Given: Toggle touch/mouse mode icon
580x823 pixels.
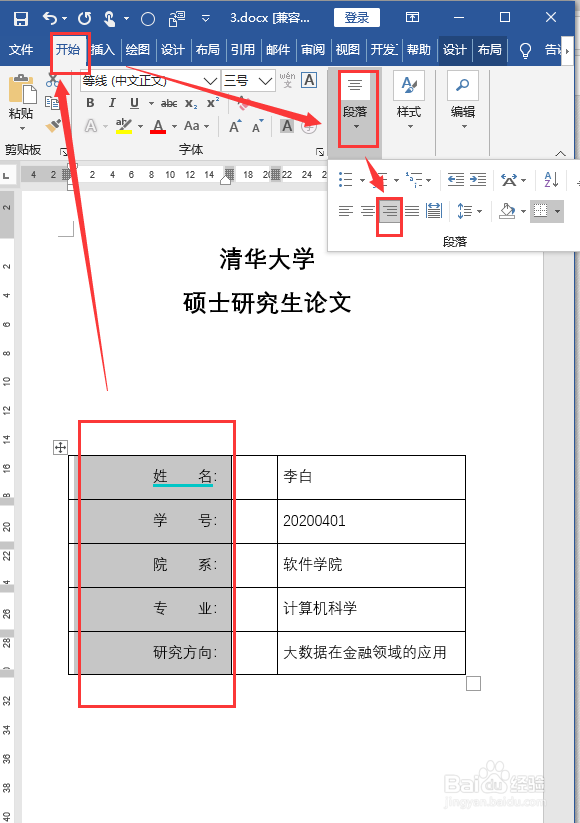Looking at the screenshot, I should click(109, 19).
